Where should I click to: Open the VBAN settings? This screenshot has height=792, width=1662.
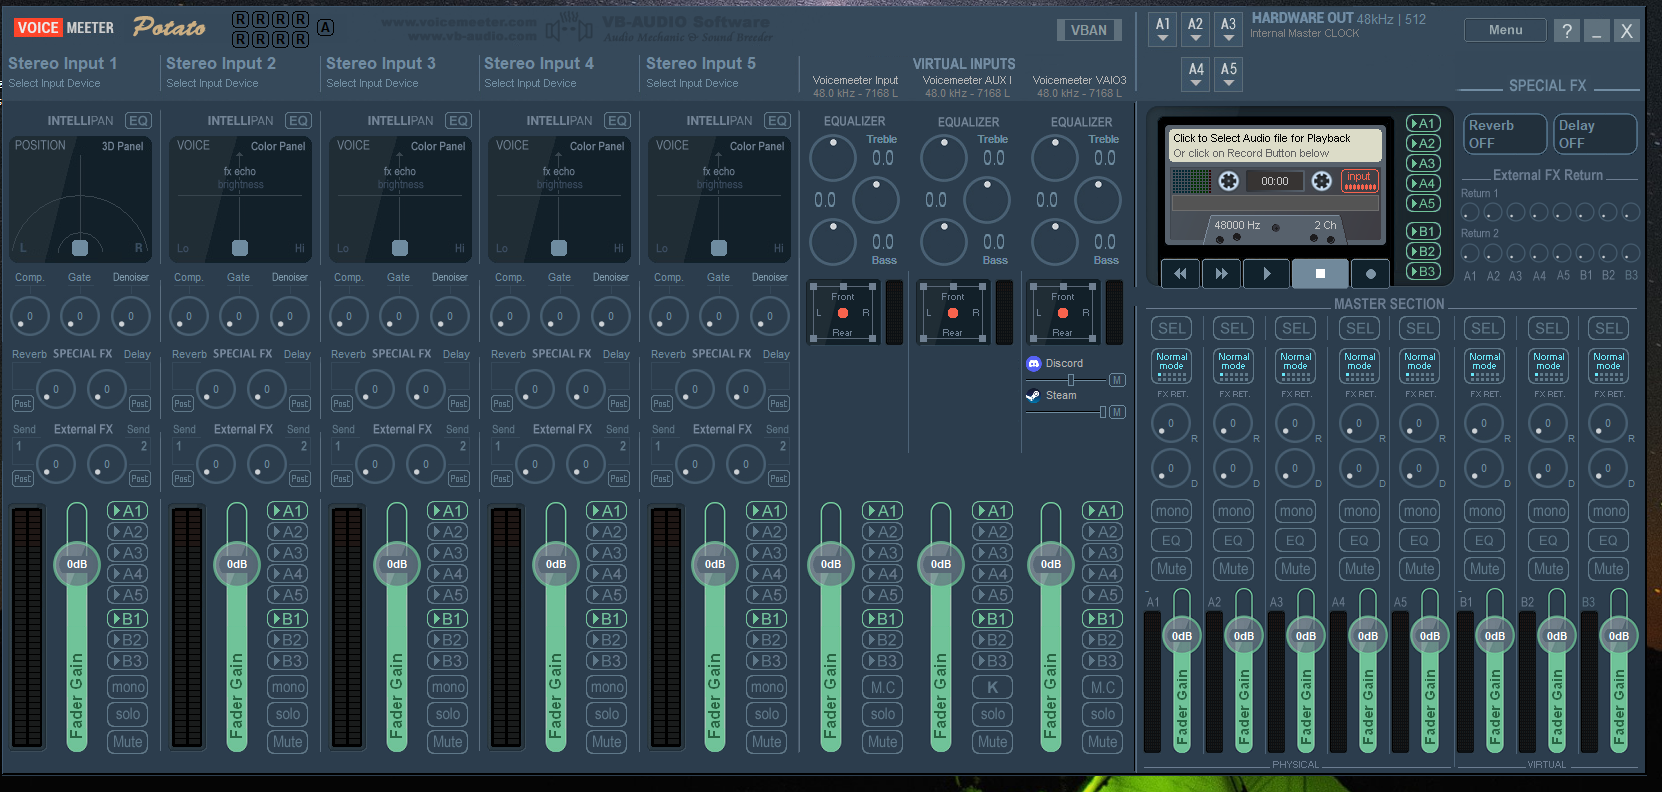tap(1088, 30)
